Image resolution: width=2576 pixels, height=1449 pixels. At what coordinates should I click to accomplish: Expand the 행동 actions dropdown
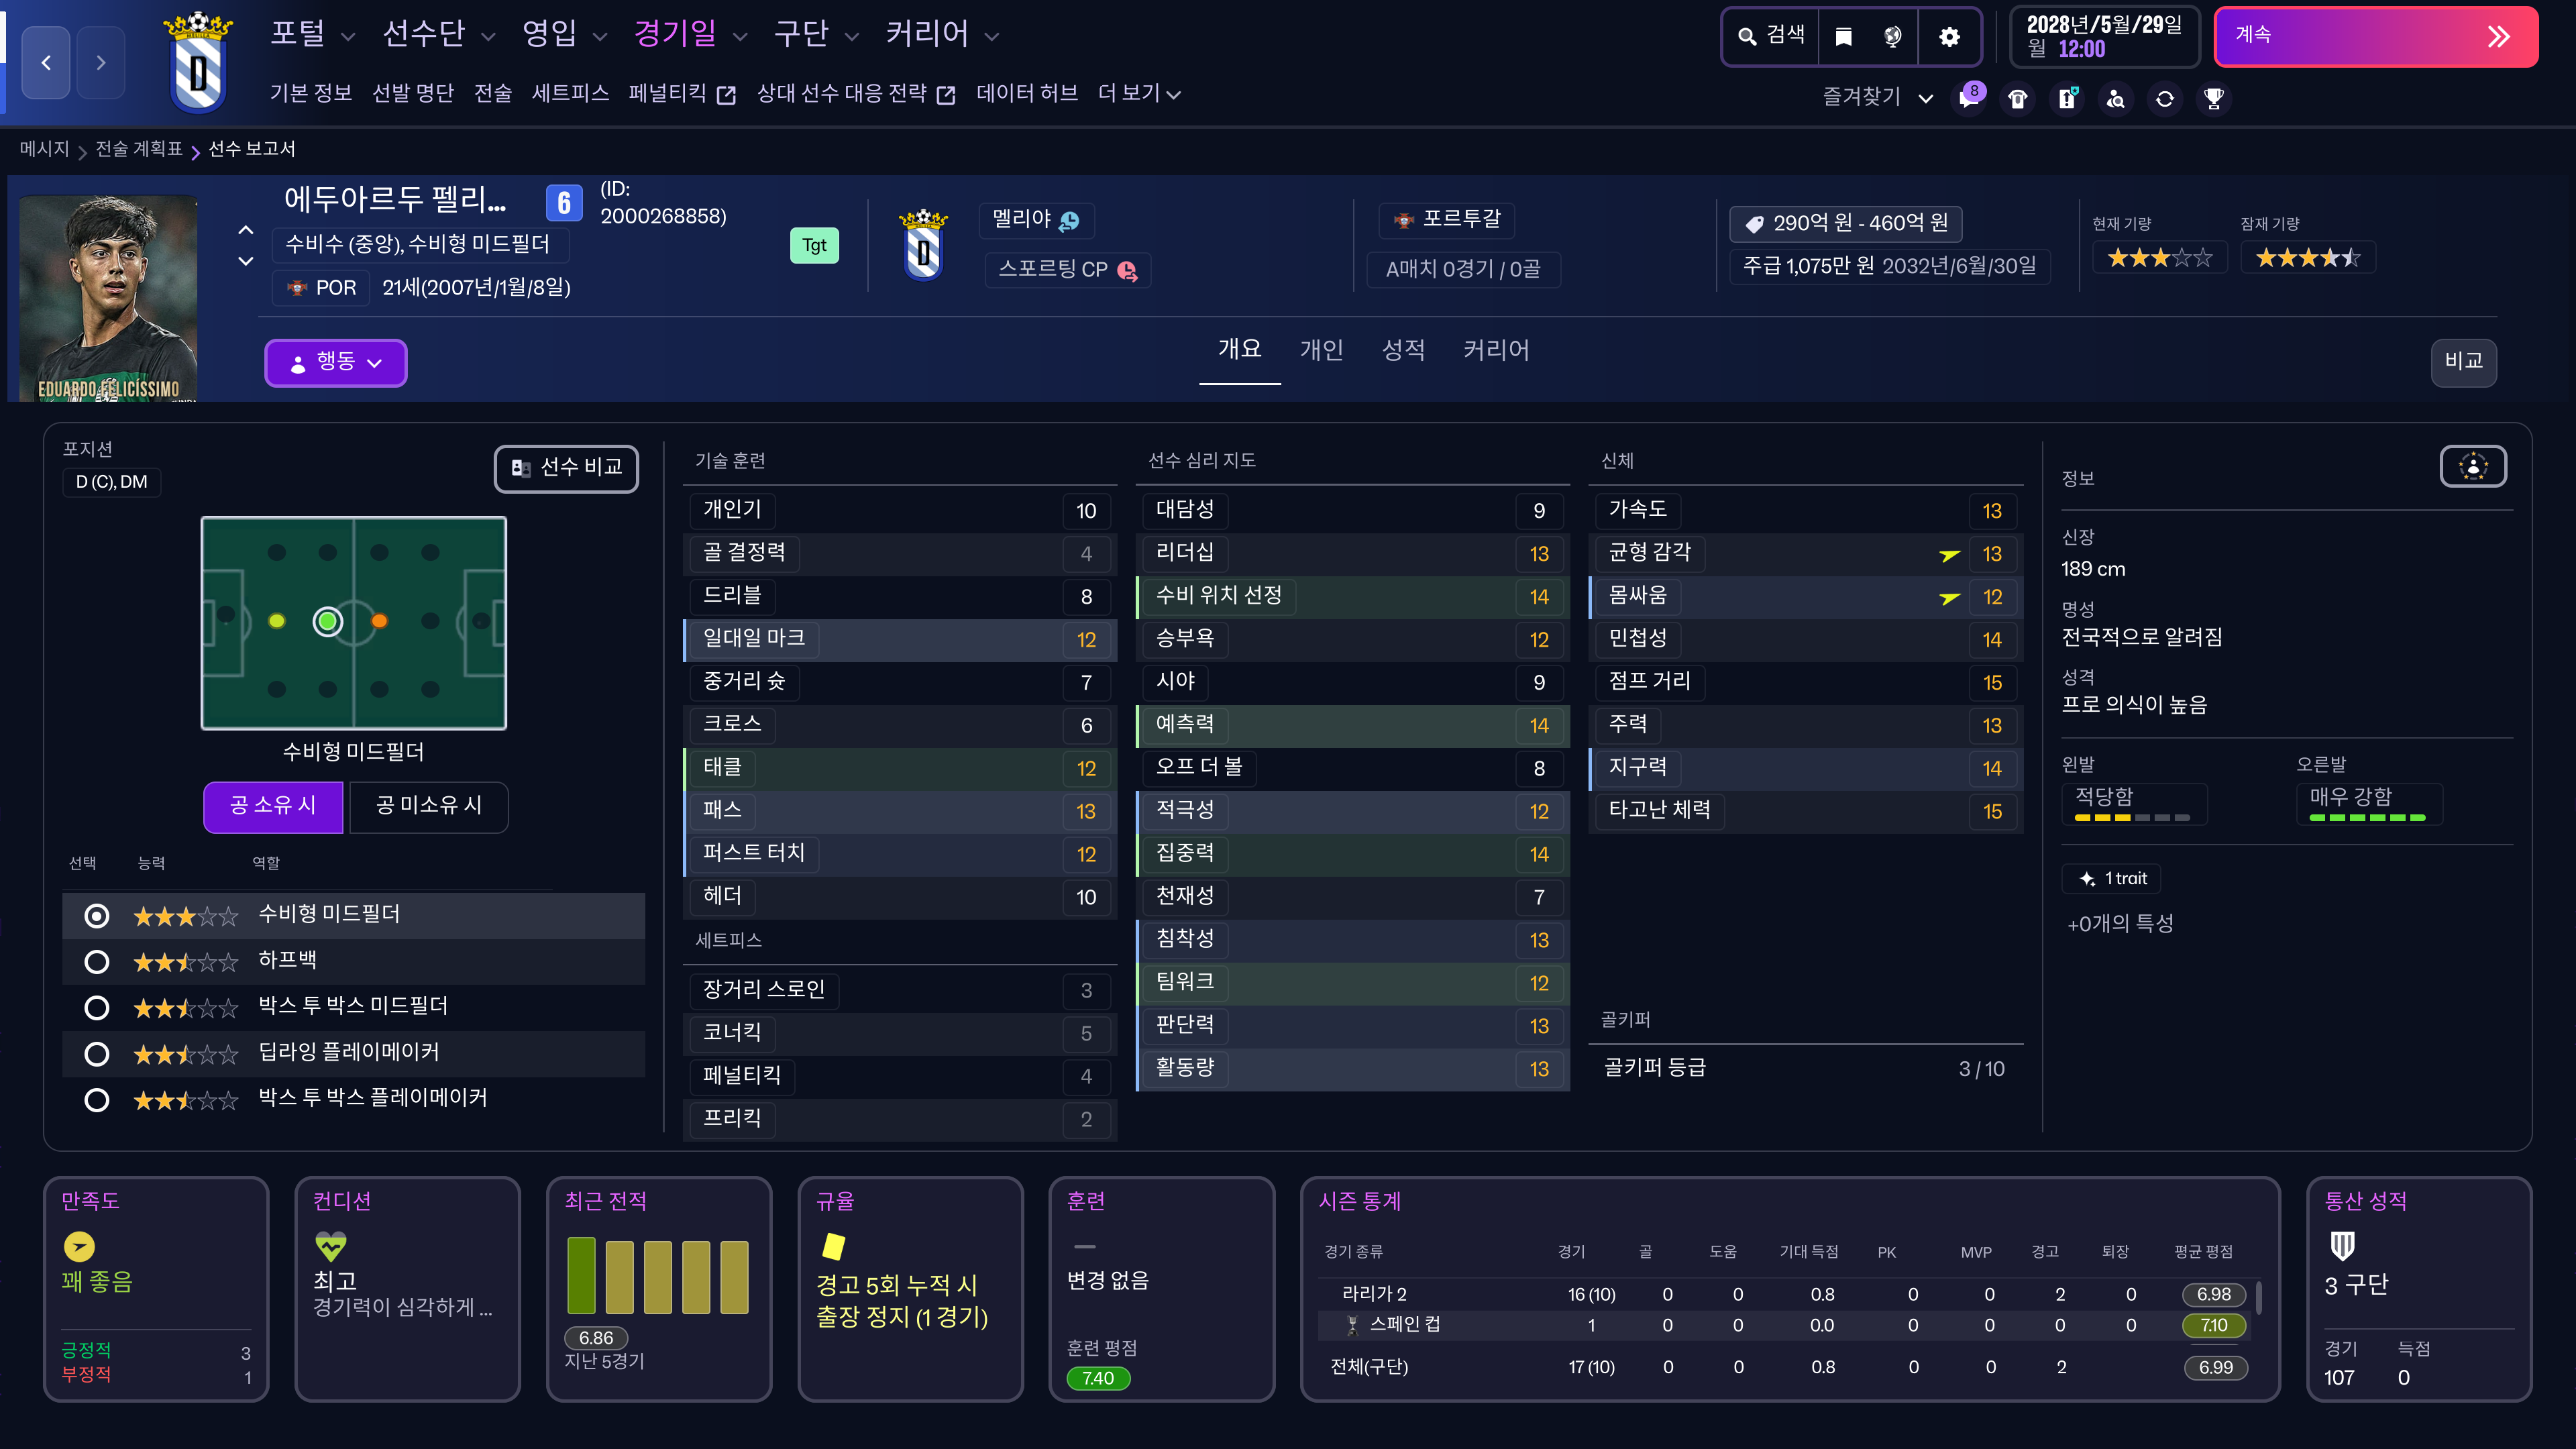[335, 362]
